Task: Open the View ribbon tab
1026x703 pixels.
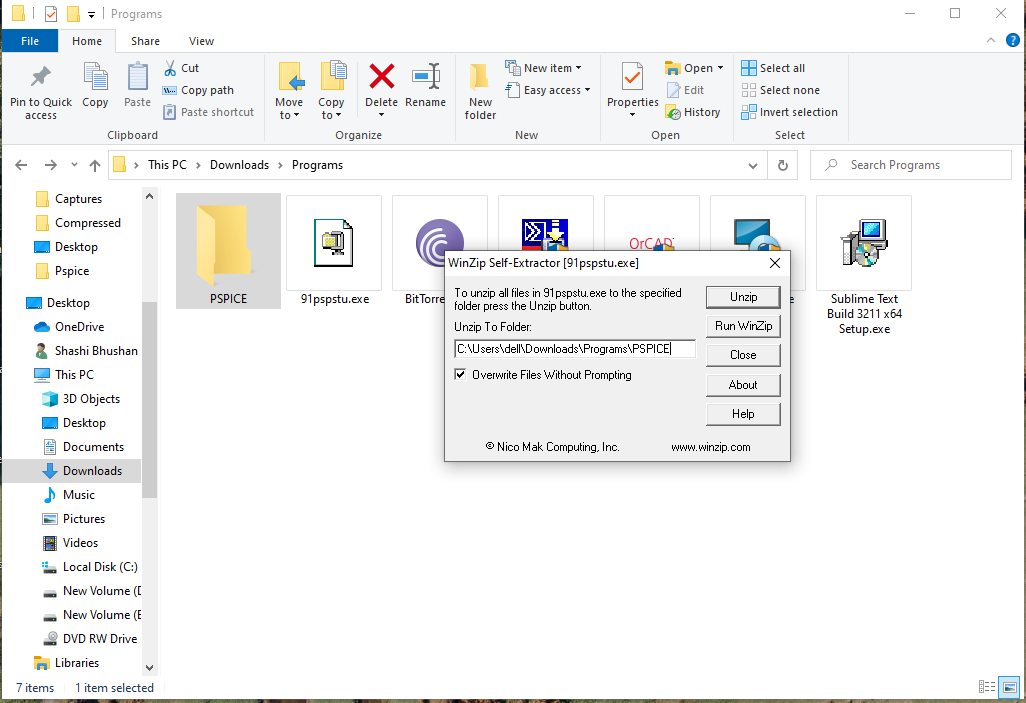Action: coord(201,41)
